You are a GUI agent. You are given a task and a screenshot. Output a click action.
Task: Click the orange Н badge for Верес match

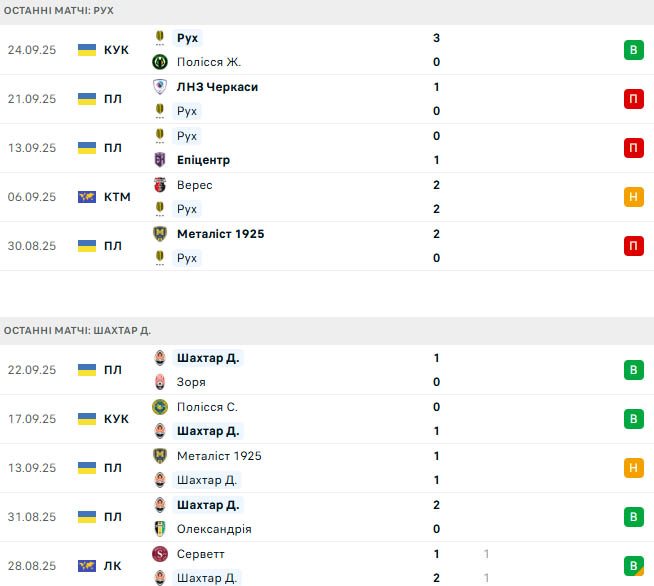pos(634,197)
